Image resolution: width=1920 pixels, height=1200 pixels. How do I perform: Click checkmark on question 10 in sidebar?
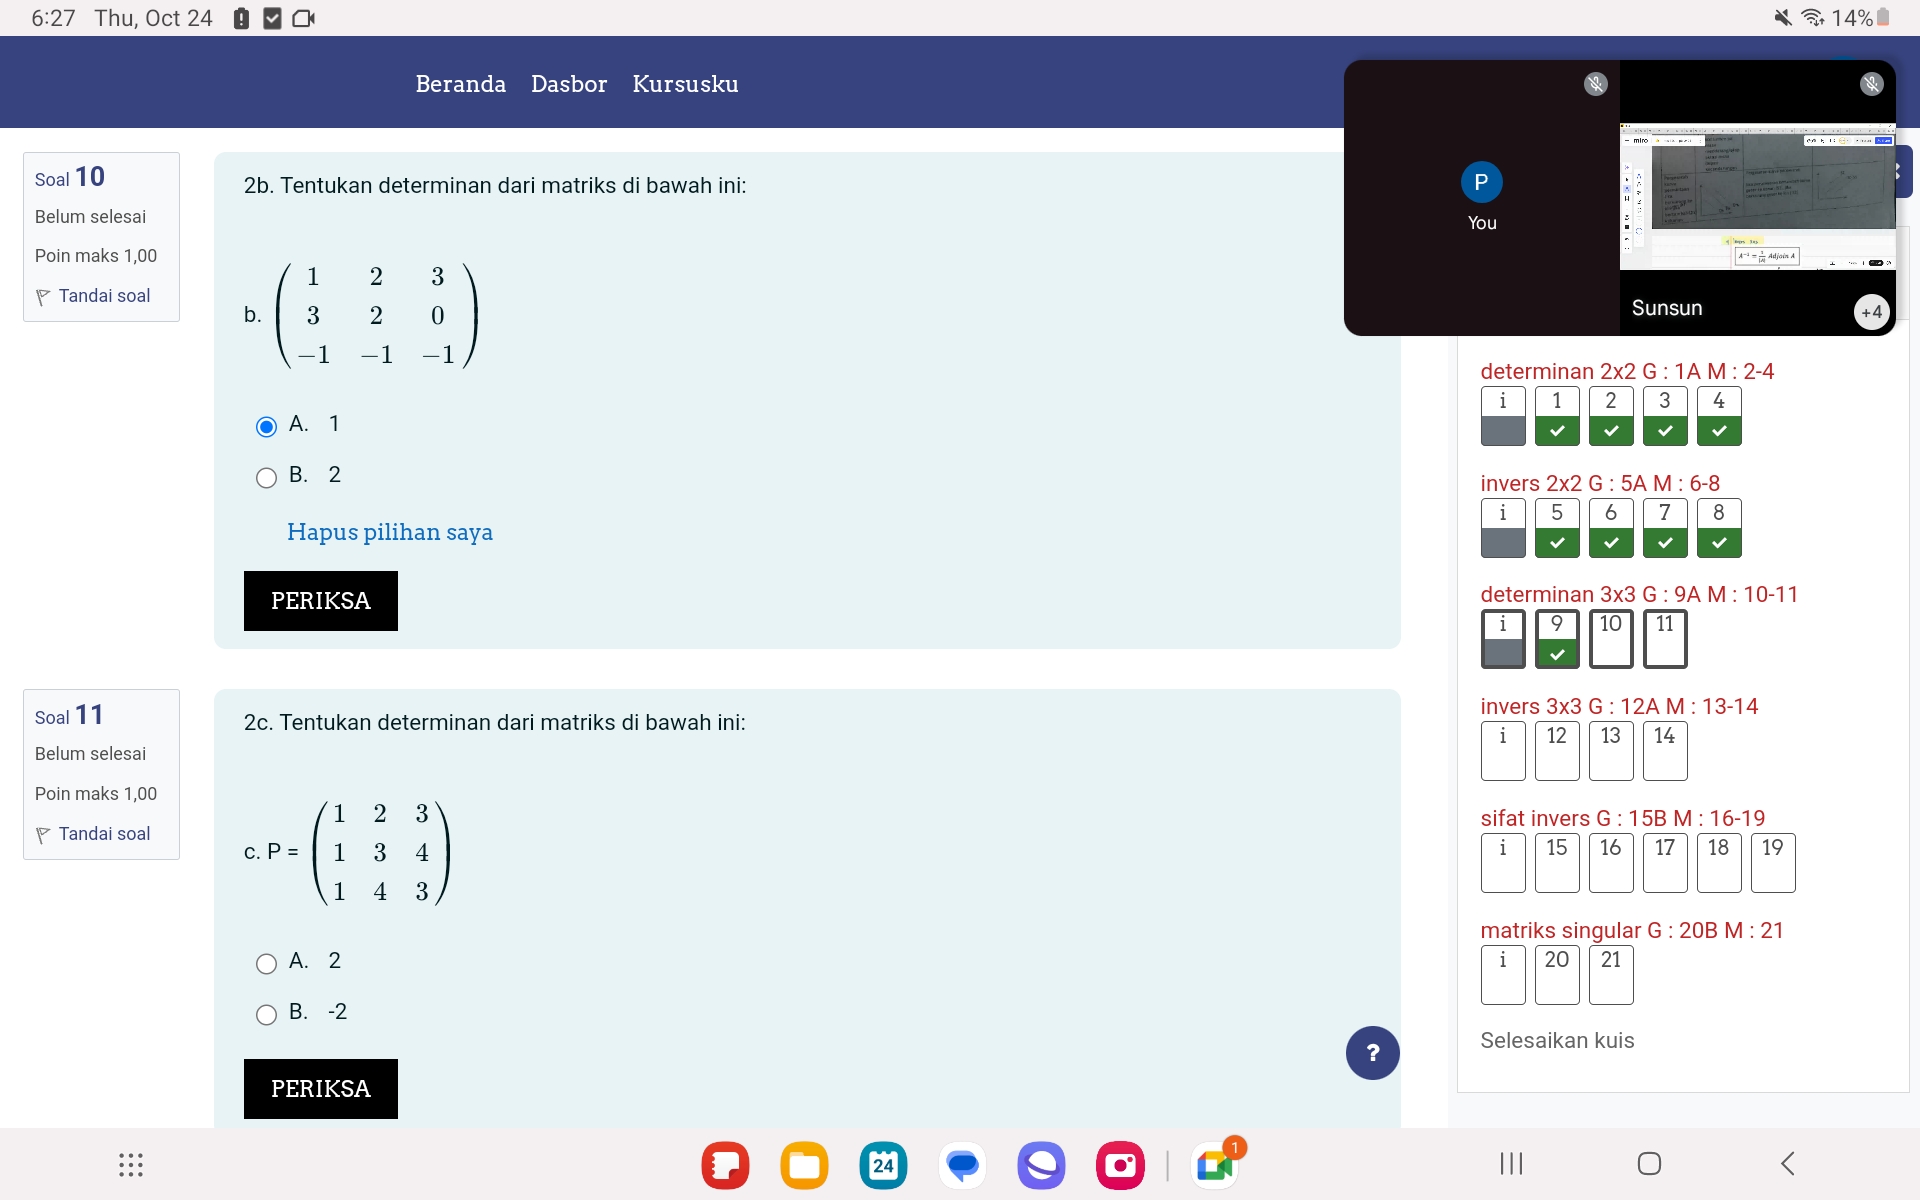coord(1608,651)
